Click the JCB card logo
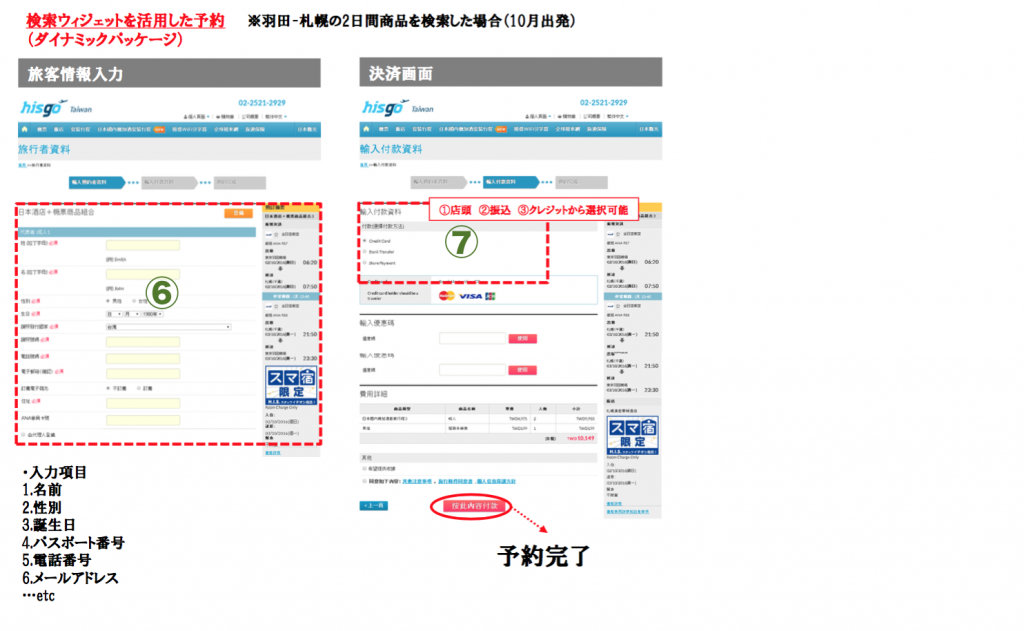1024x631 pixels. [489, 296]
